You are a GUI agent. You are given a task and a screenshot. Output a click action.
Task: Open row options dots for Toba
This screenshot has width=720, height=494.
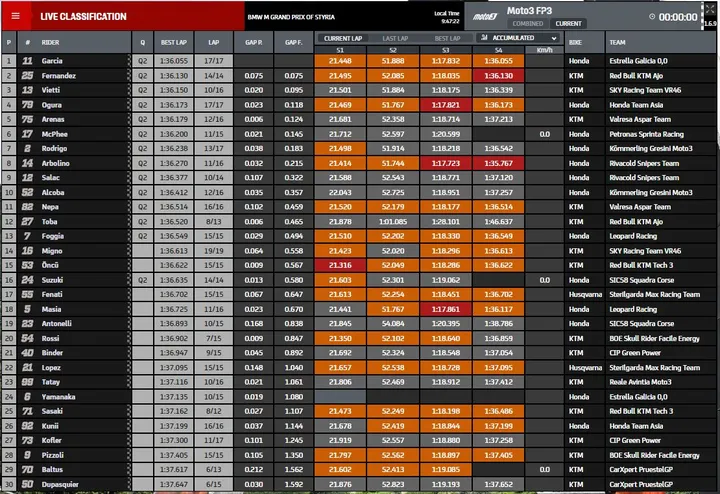point(129,221)
